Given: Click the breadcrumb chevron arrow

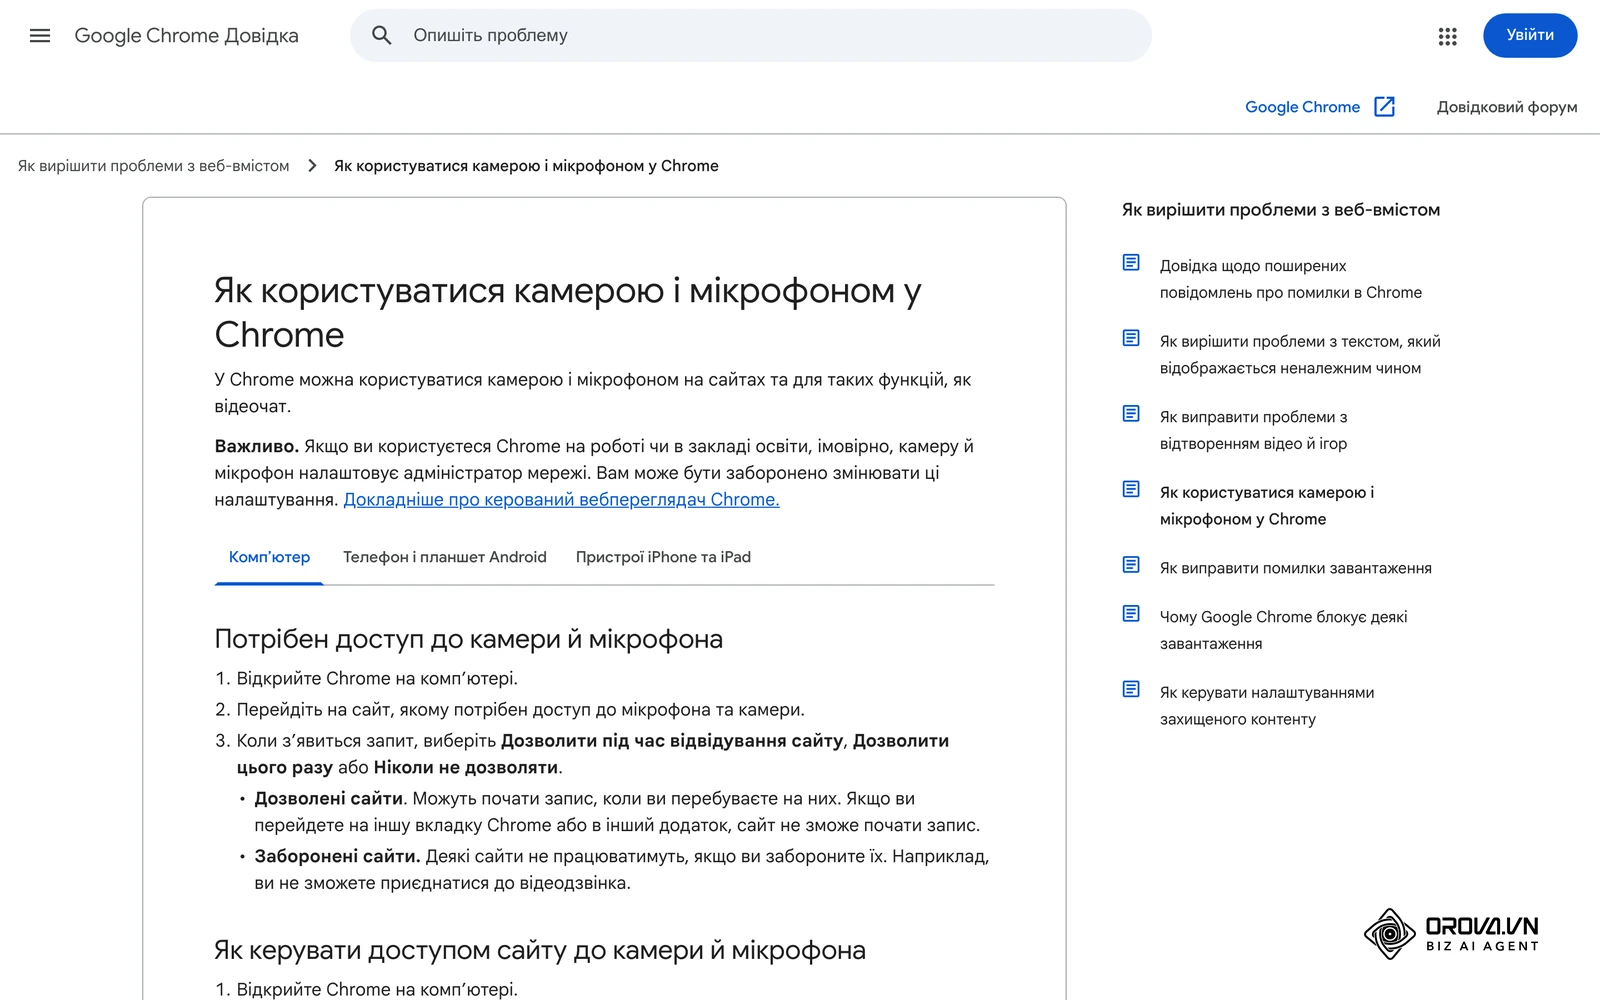Looking at the screenshot, I should point(312,166).
